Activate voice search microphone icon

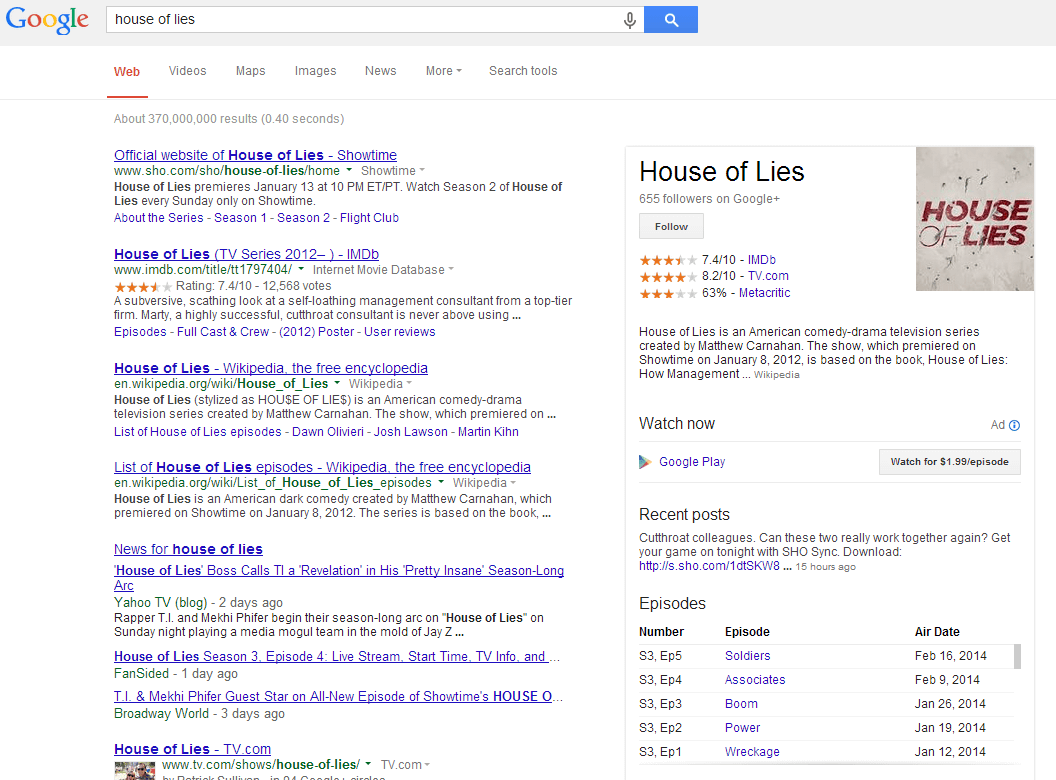[630, 20]
